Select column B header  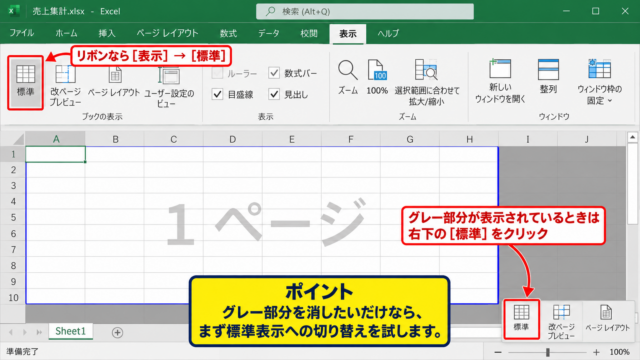(115, 139)
